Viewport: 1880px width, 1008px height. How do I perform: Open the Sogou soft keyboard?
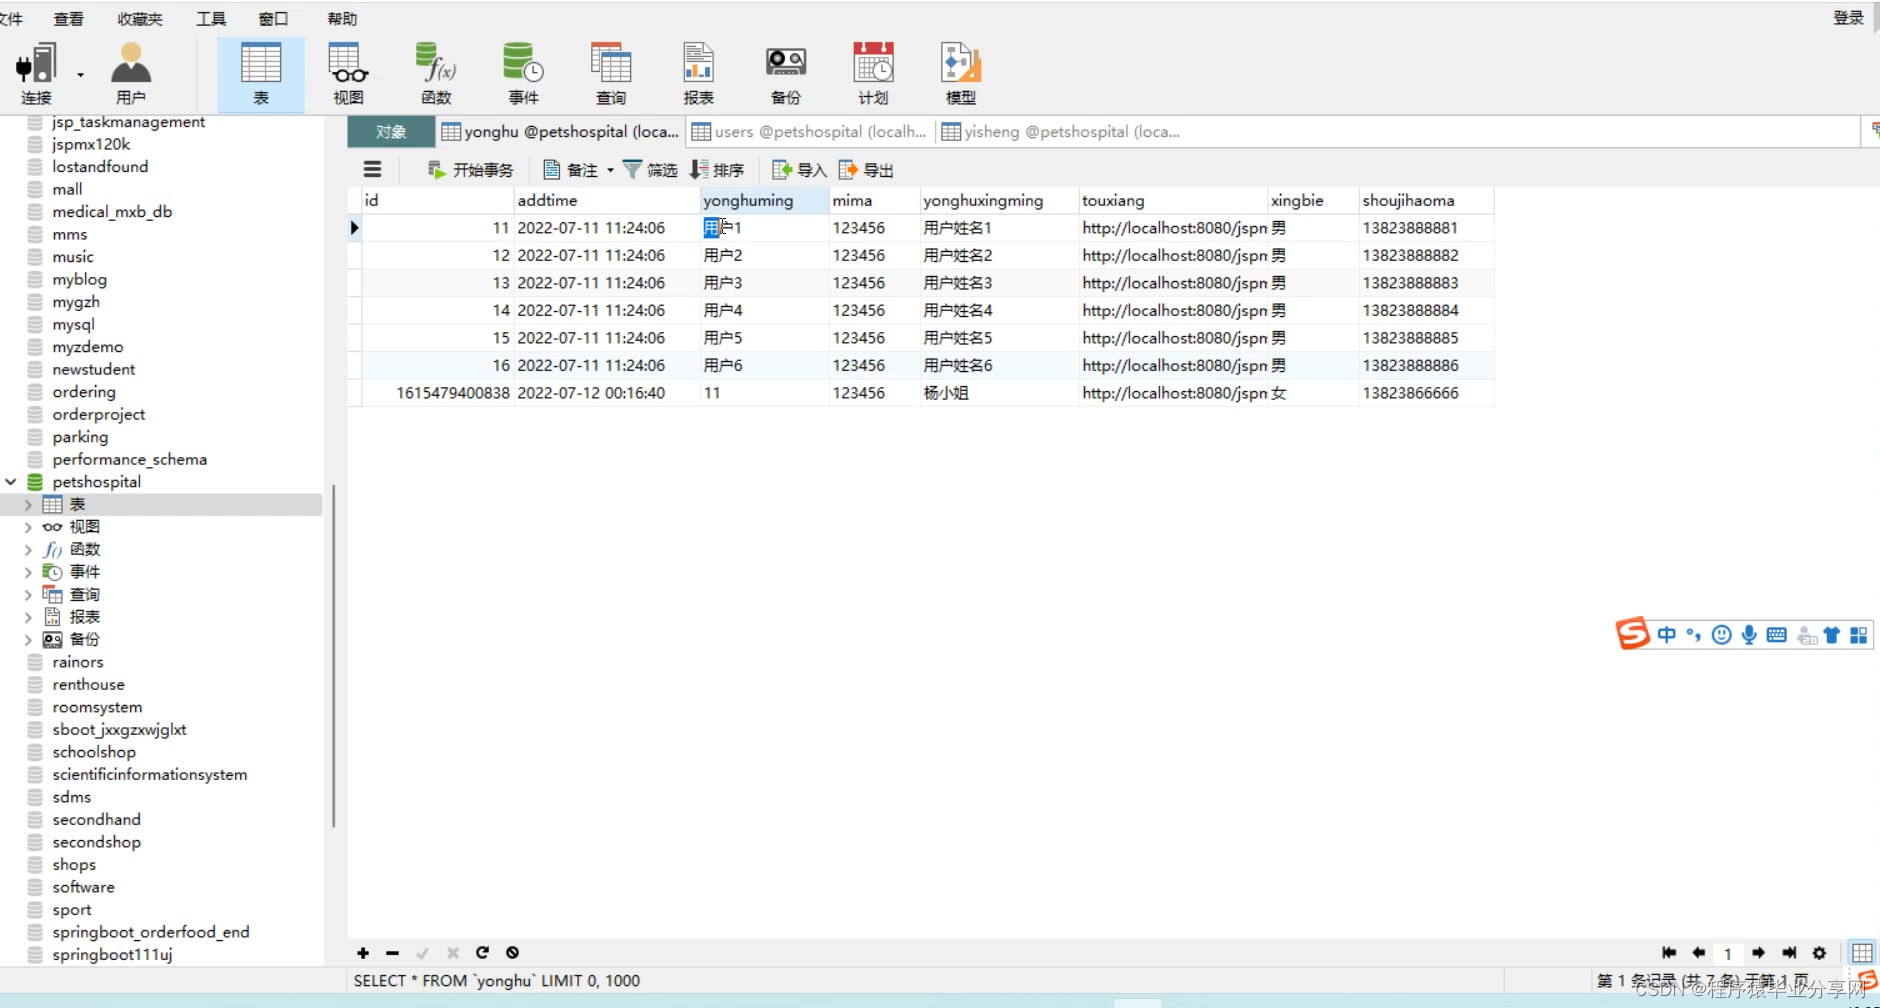tap(1777, 635)
